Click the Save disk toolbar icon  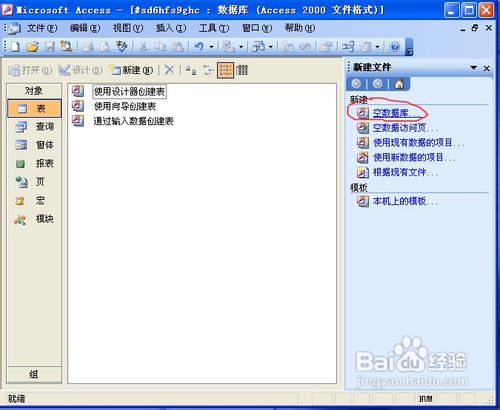coord(49,47)
